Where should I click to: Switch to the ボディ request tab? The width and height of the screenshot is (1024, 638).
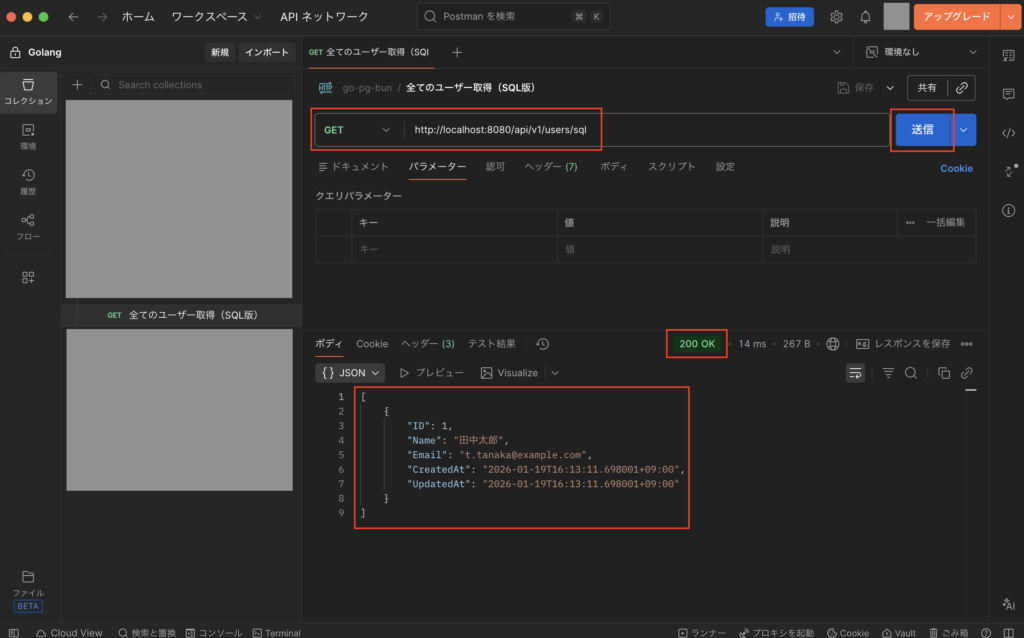(x=613, y=167)
